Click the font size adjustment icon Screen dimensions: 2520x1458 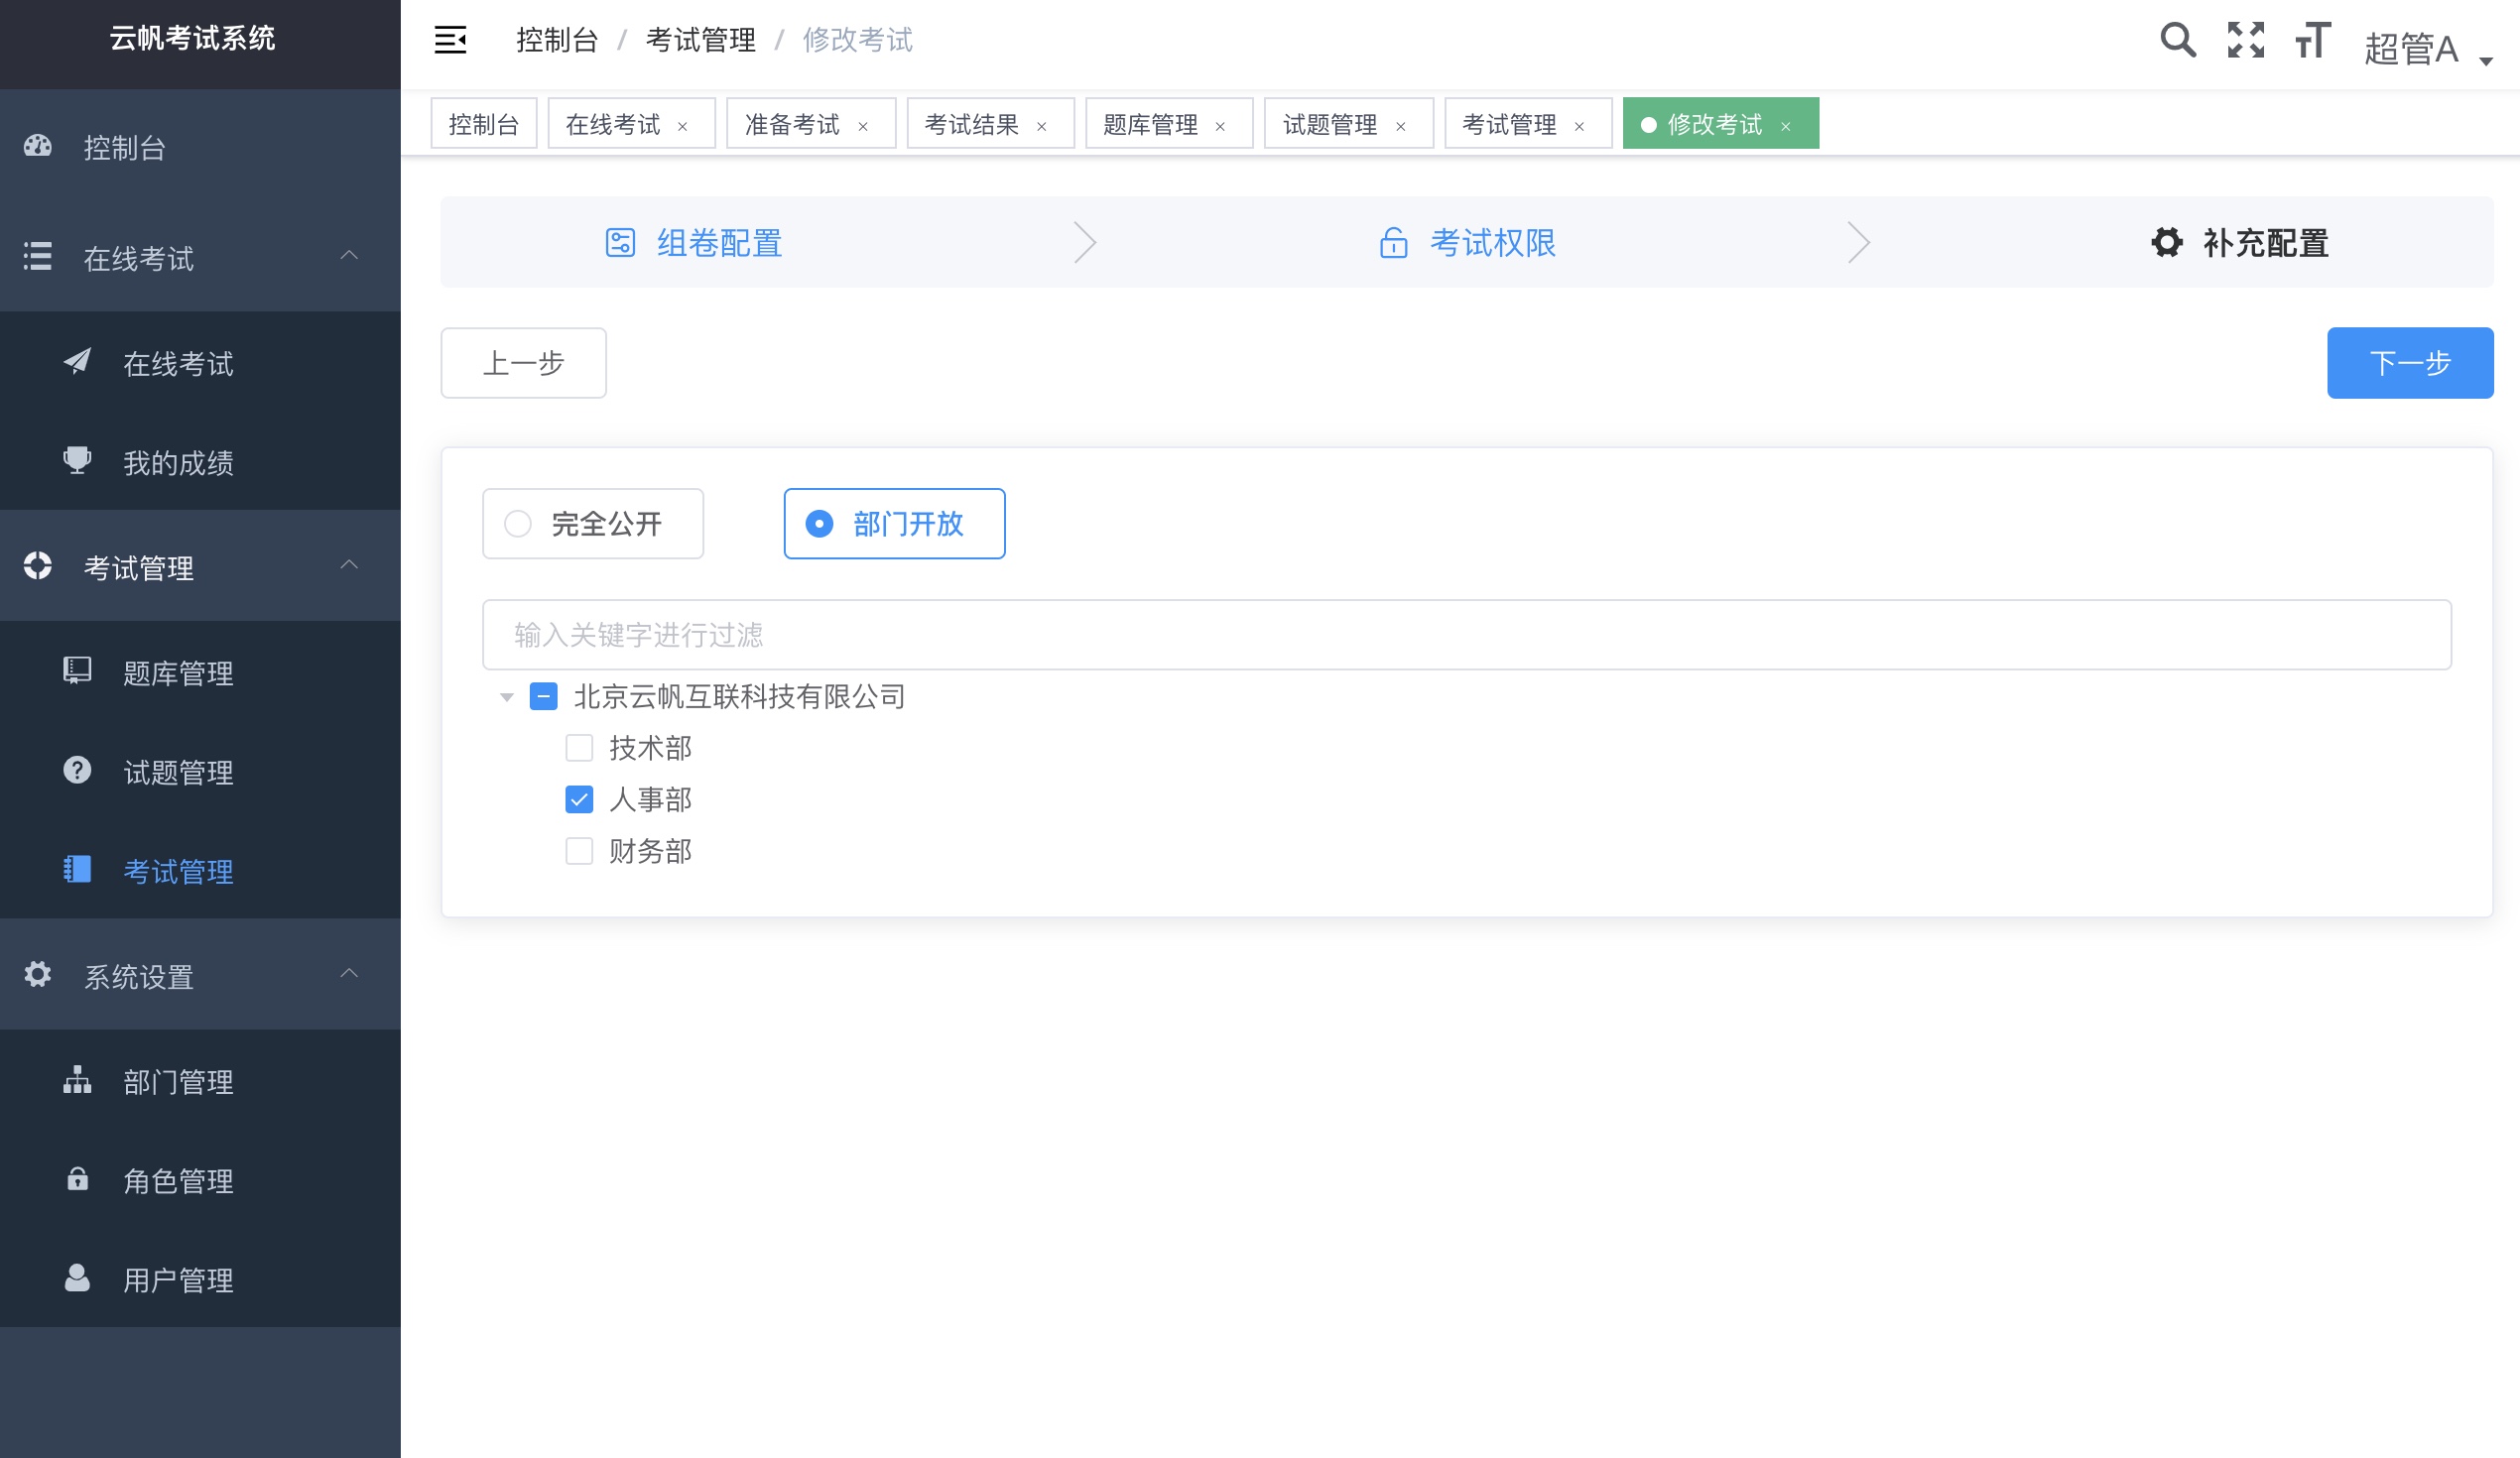[x=2310, y=41]
